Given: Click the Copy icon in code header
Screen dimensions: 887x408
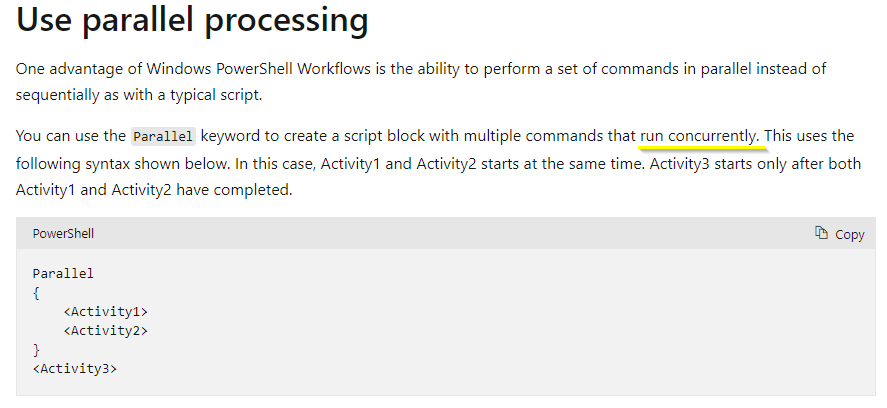Looking at the screenshot, I should [821, 233].
